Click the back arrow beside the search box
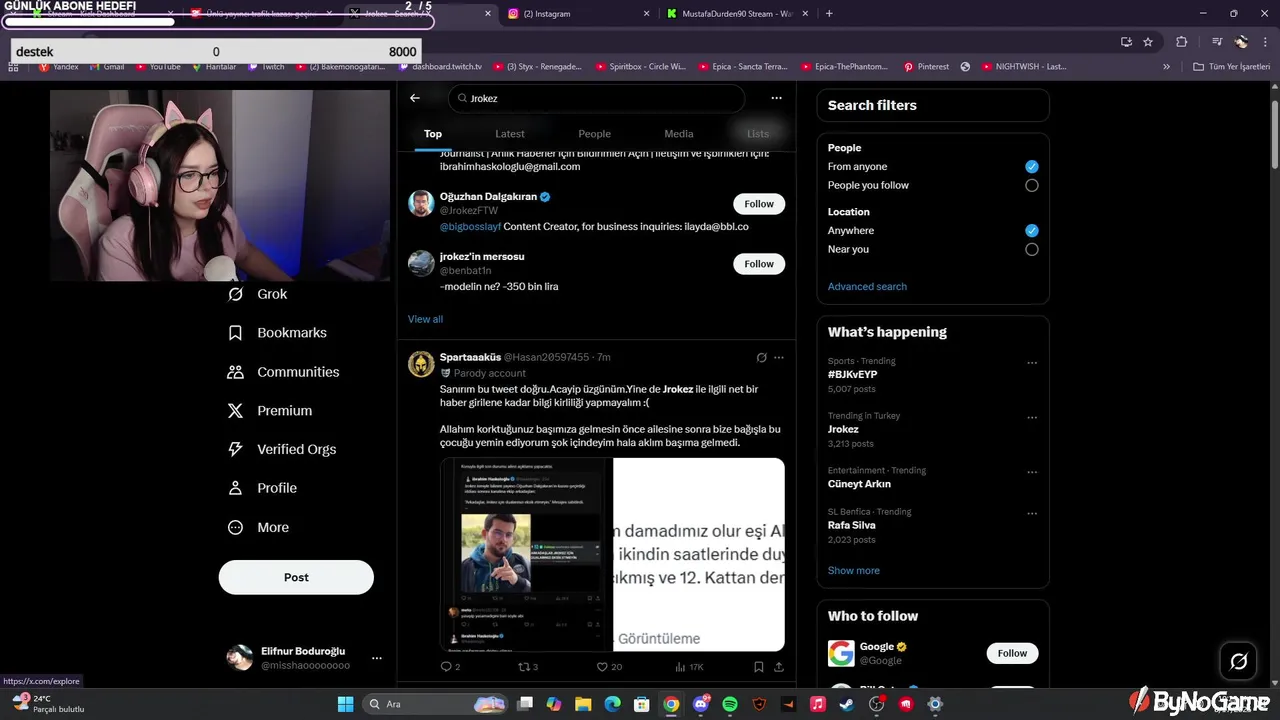 click(415, 98)
